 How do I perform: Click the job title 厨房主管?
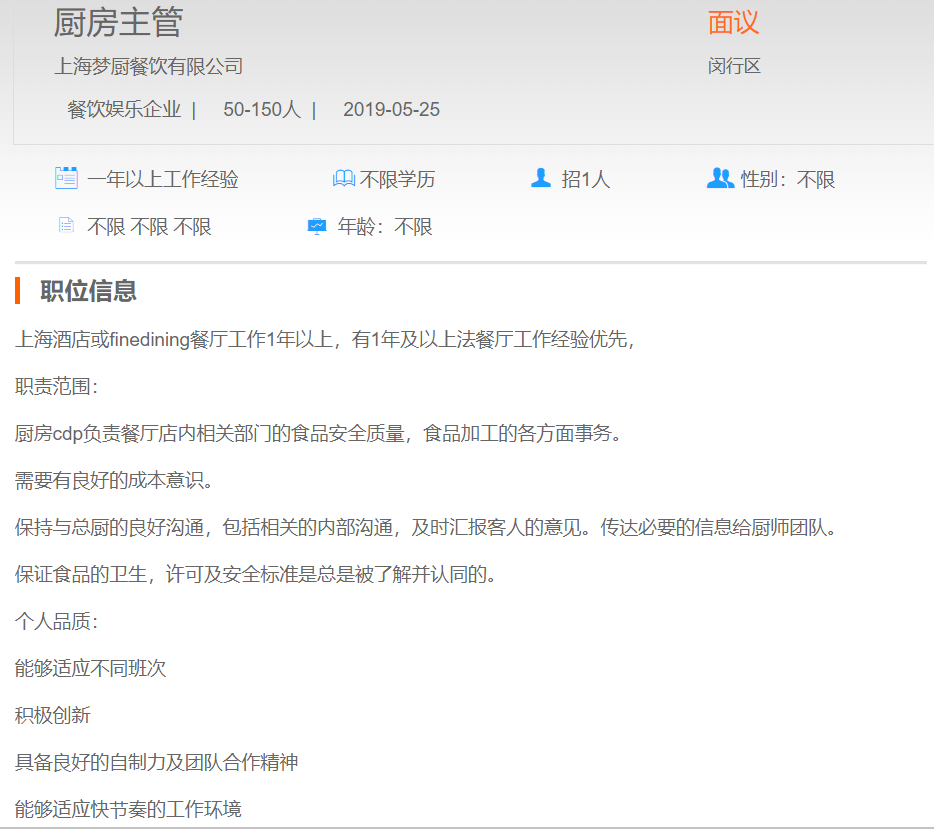[x=118, y=23]
